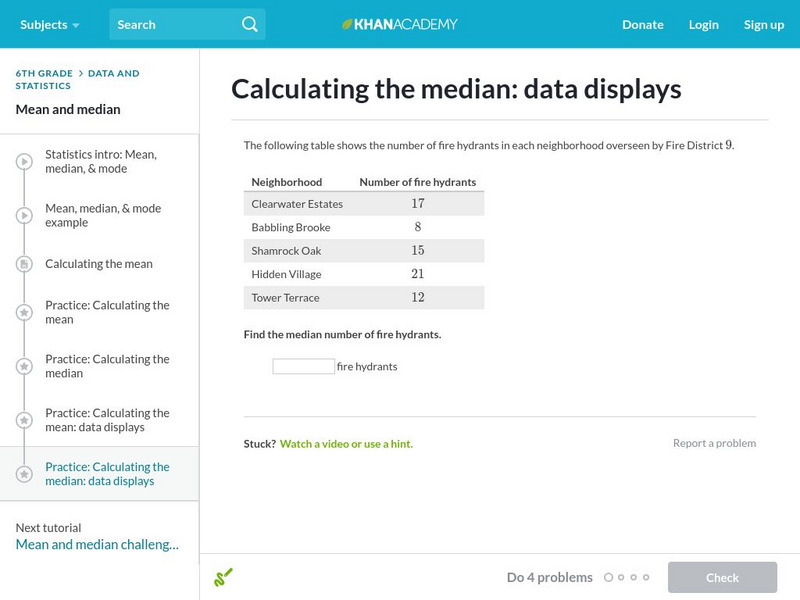Click the Search text field
The image size is (800, 600).
(x=175, y=24)
